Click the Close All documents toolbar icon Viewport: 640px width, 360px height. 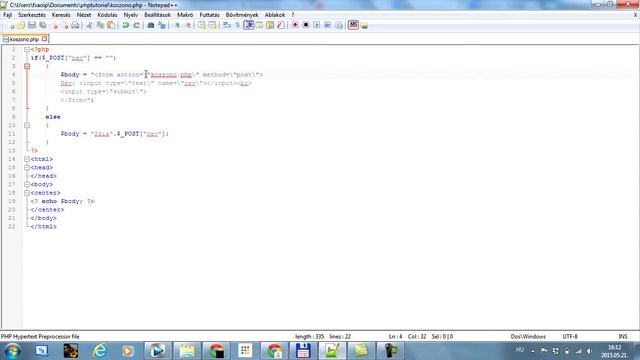coord(65,25)
